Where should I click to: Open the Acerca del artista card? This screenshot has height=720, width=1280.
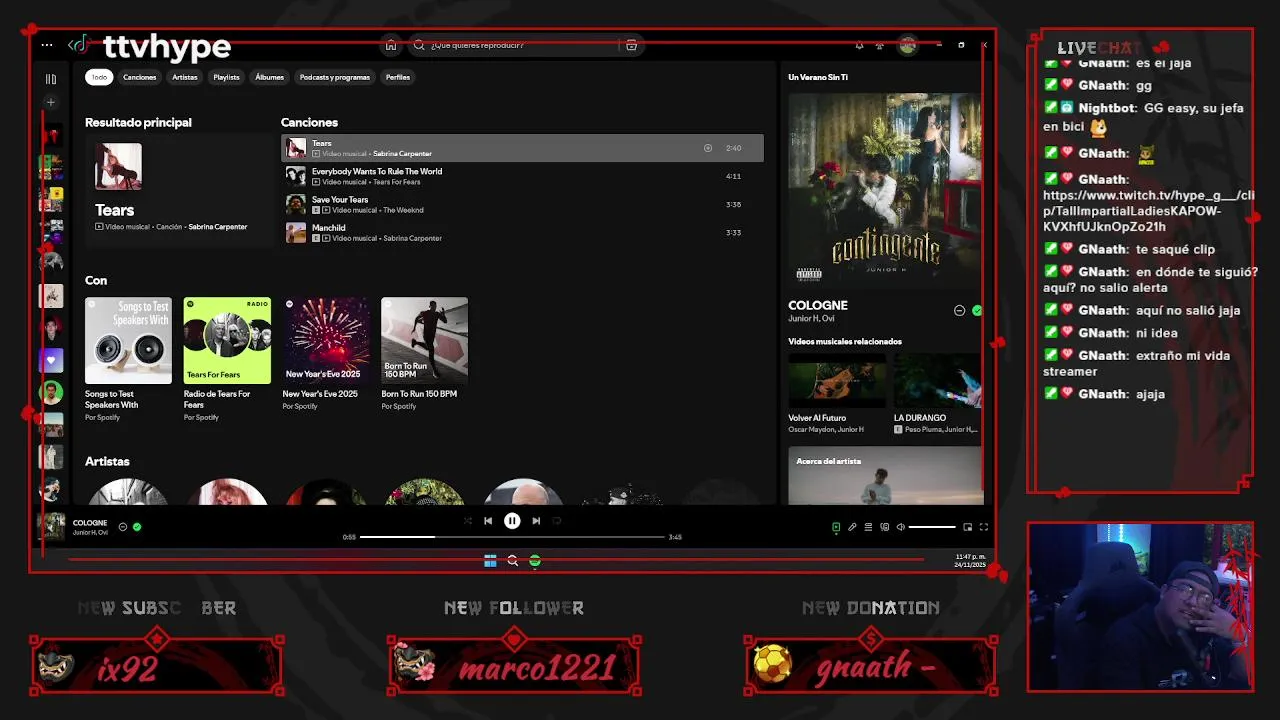click(885, 475)
